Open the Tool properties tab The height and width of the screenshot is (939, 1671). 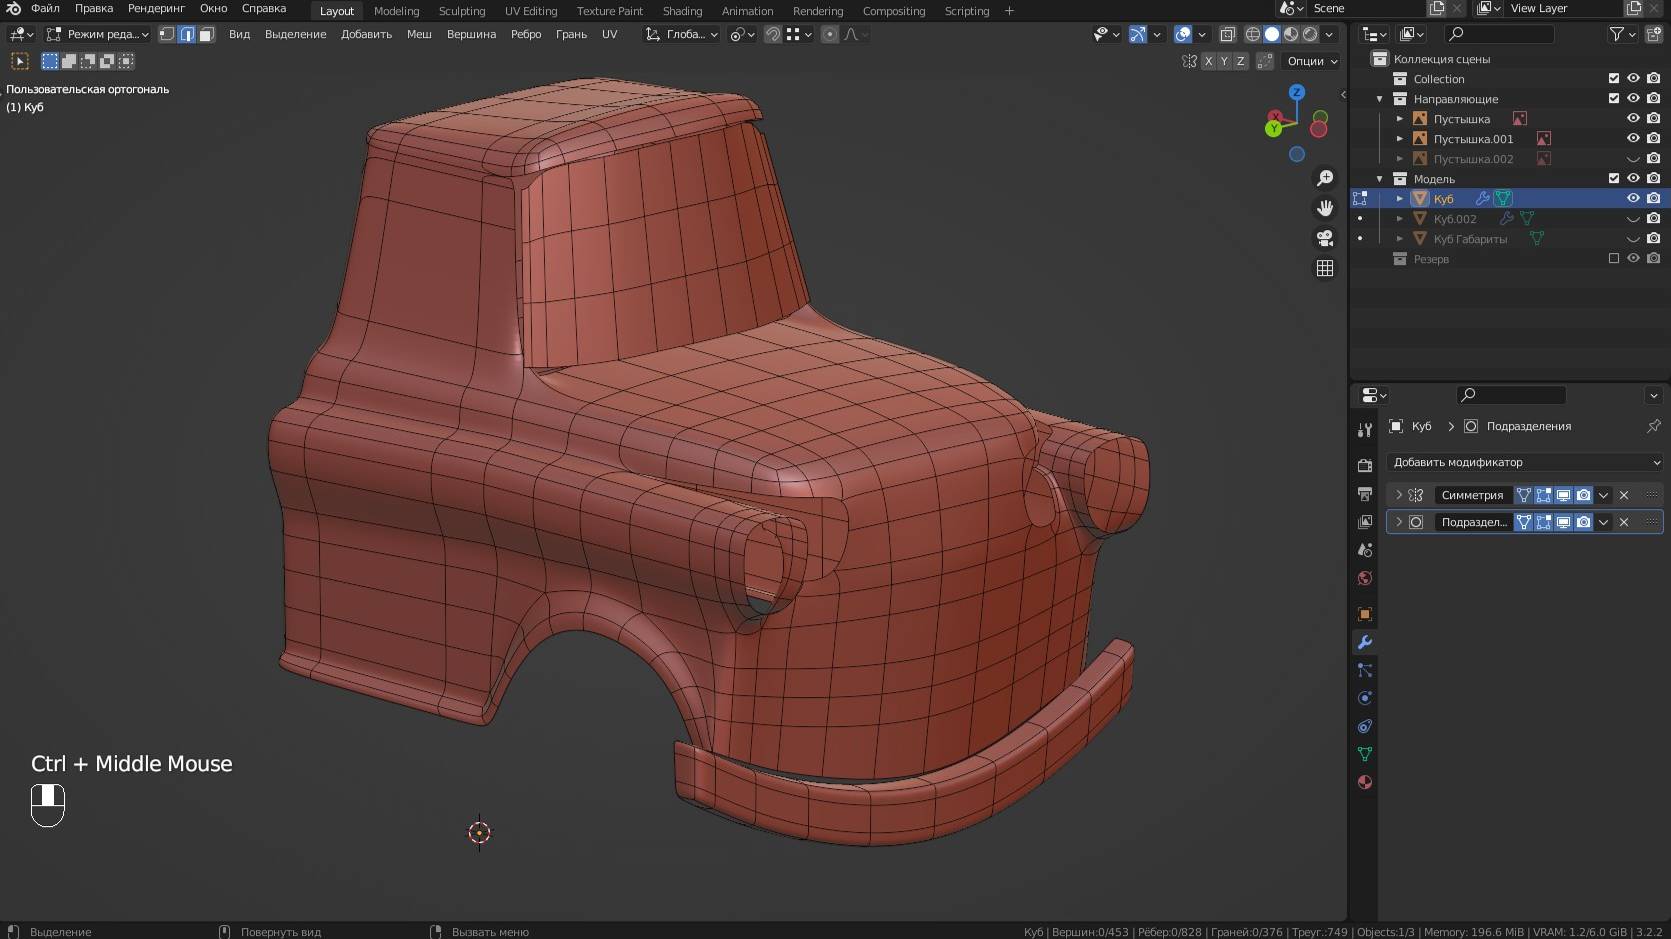click(x=1365, y=430)
